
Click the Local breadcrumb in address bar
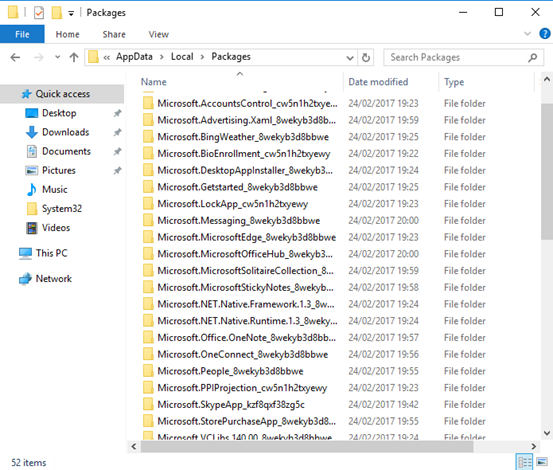(x=182, y=57)
